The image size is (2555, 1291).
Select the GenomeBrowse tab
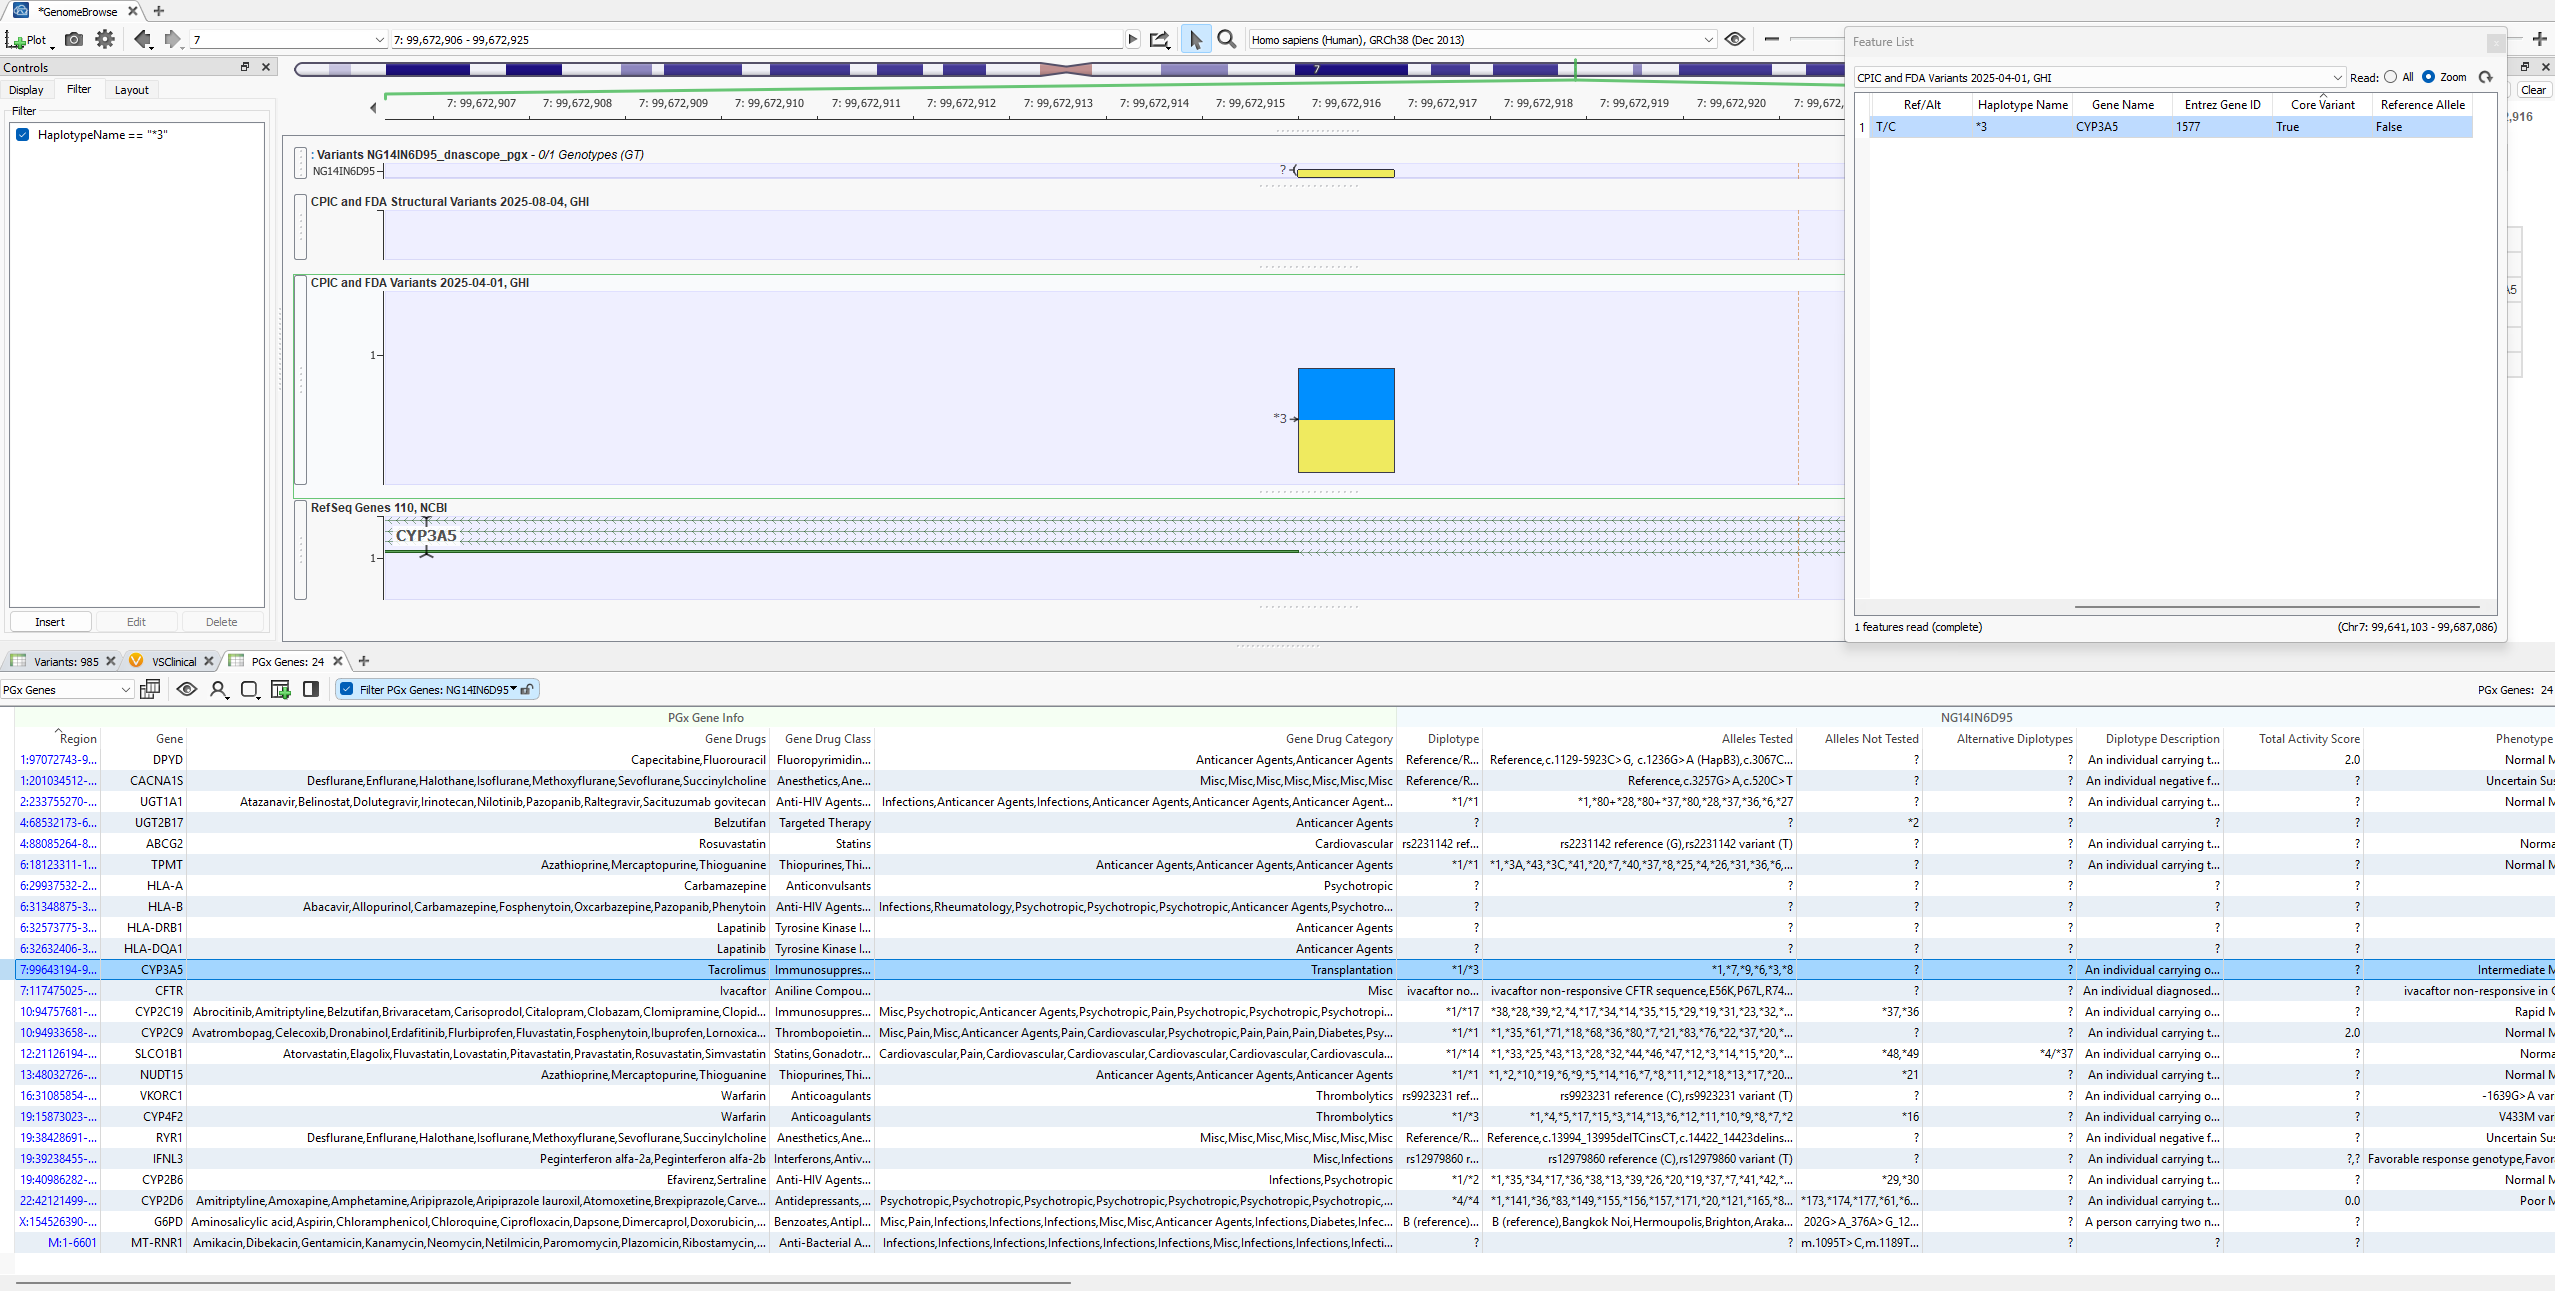77,11
